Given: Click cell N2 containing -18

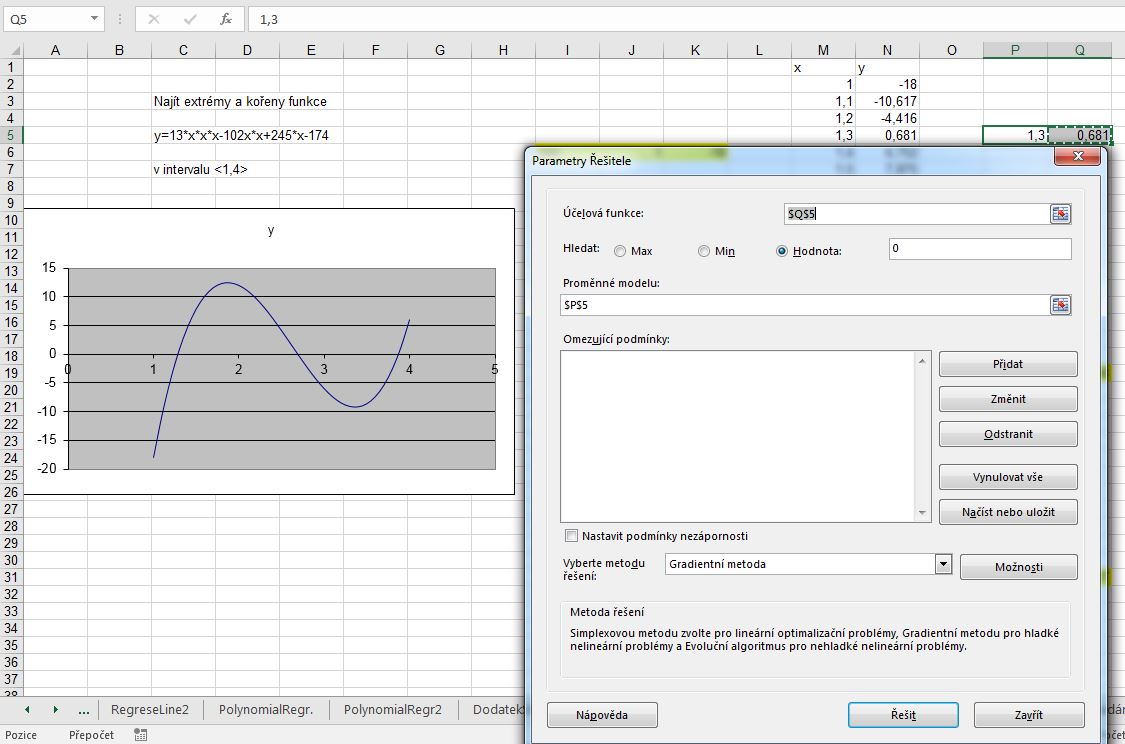Looking at the screenshot, I should [887, 84].
